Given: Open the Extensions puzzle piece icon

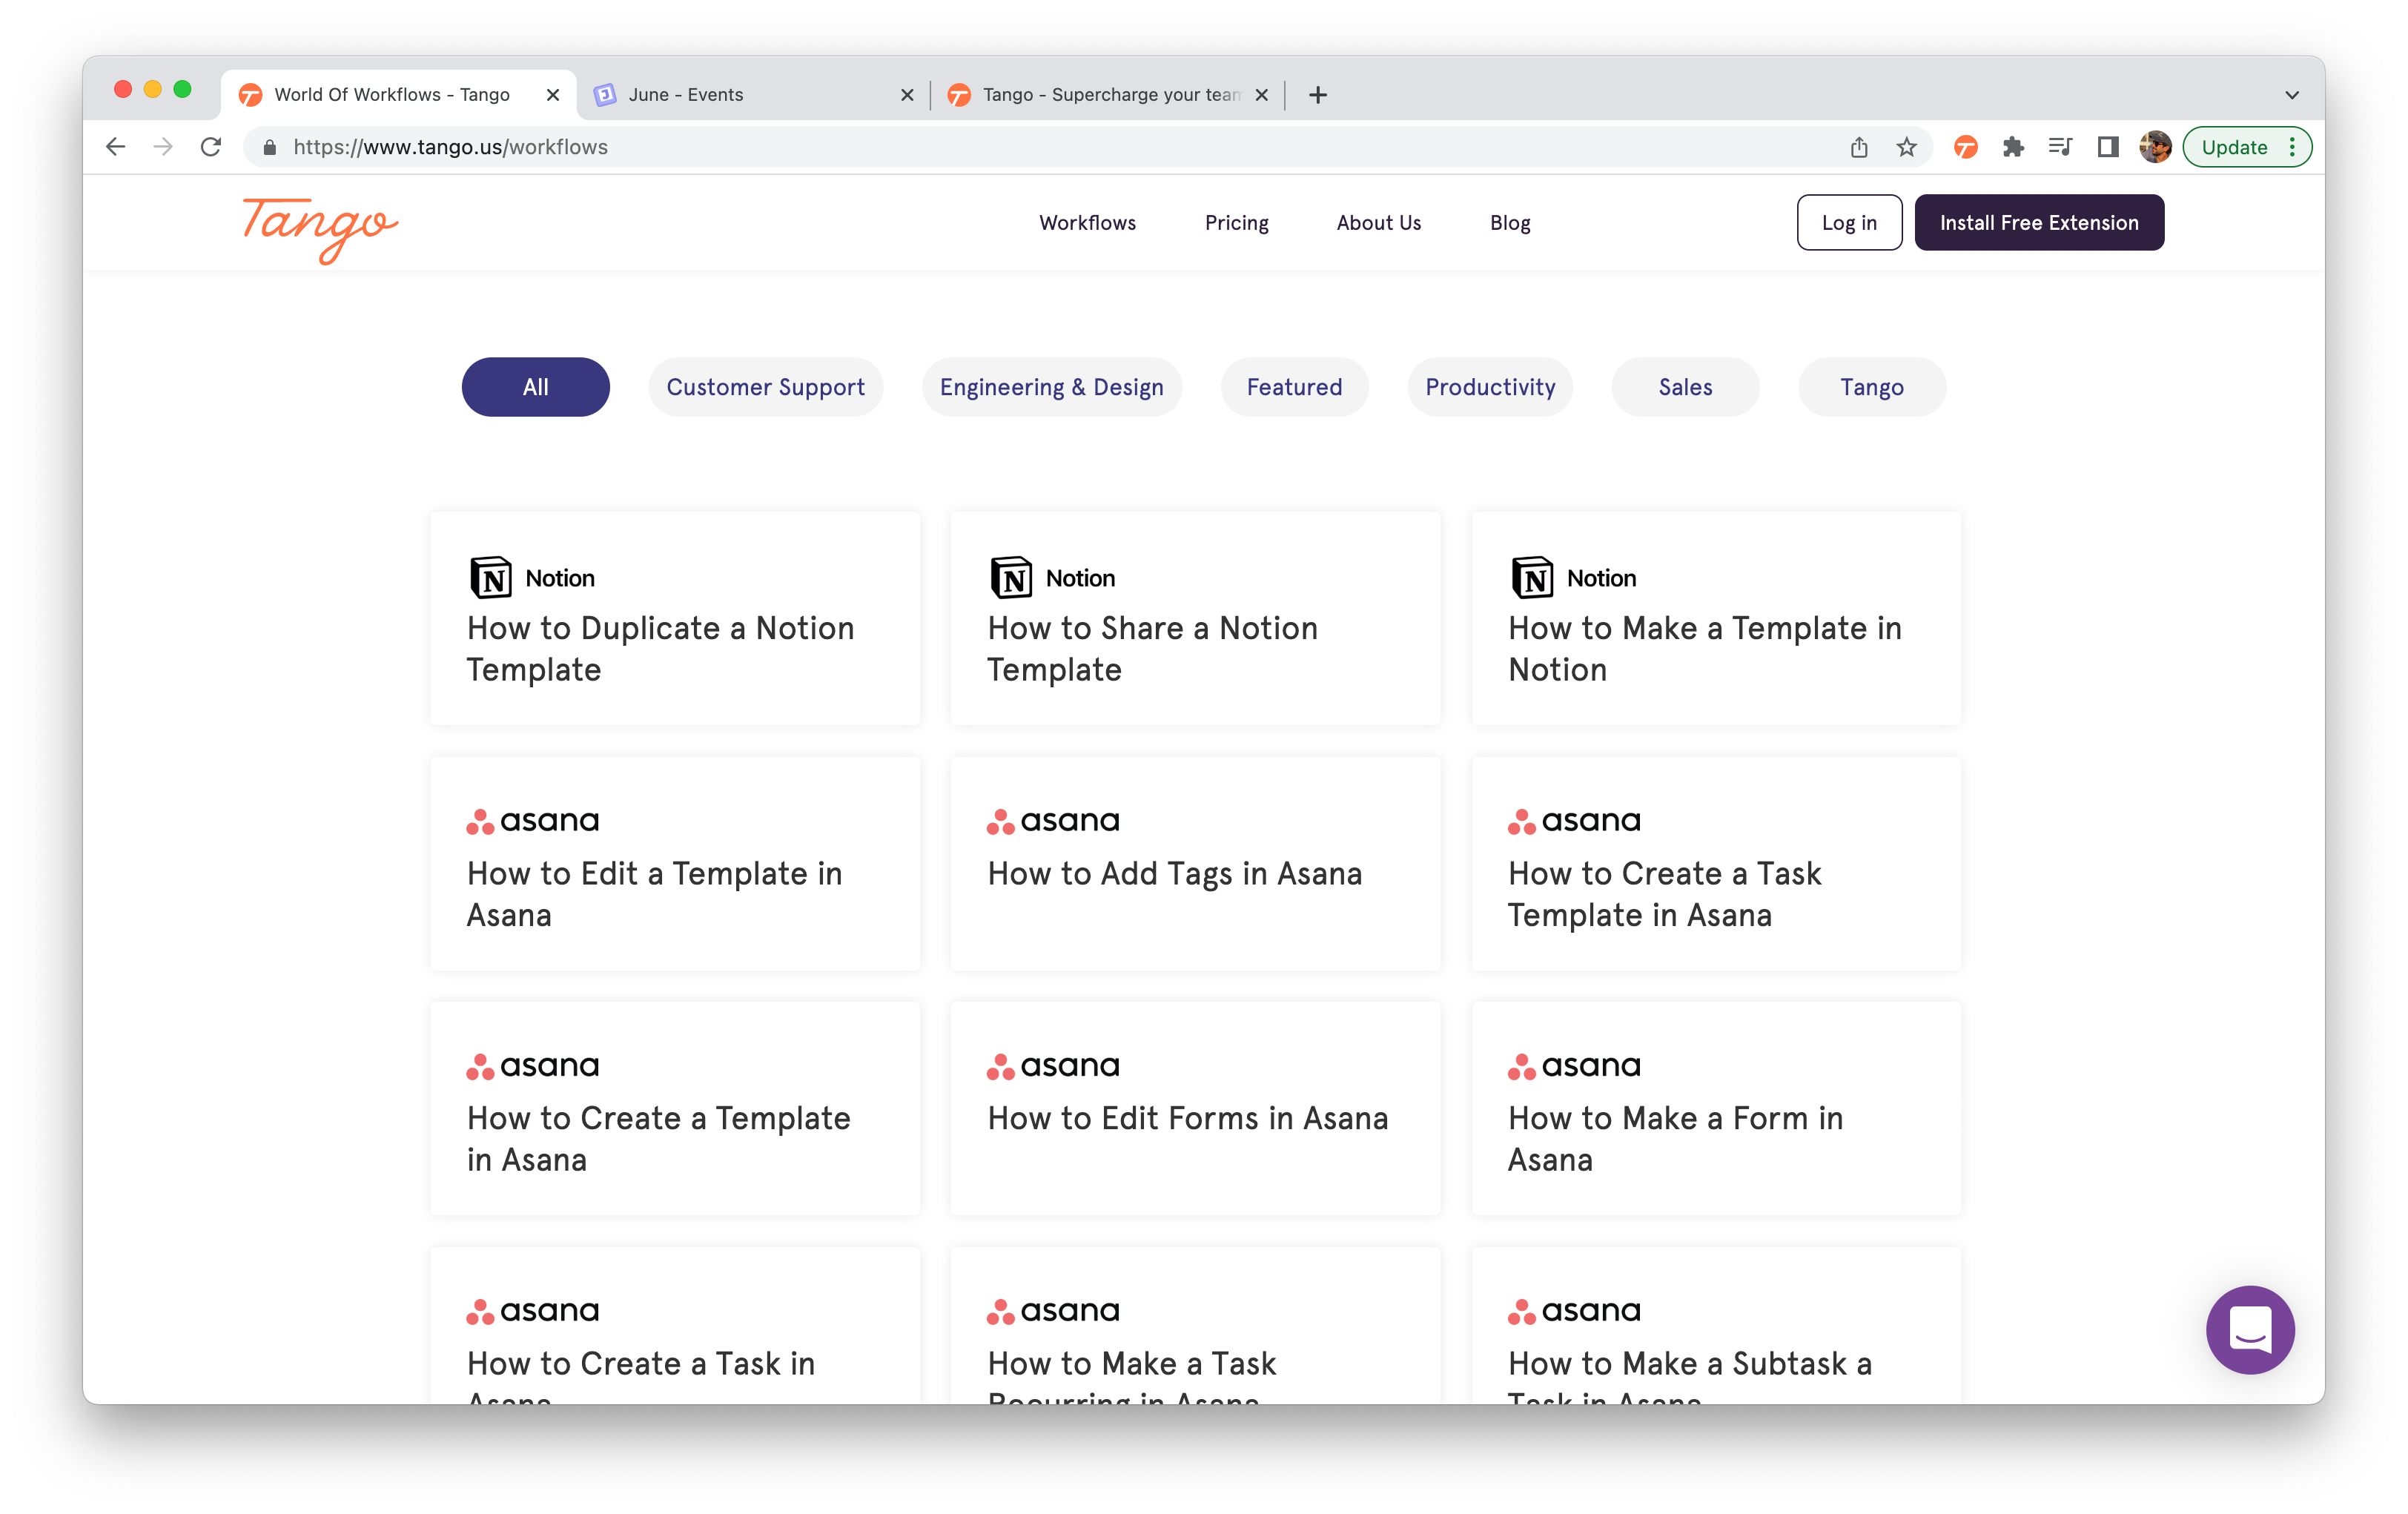Looking at the screenshot, I should [2013, 147].
